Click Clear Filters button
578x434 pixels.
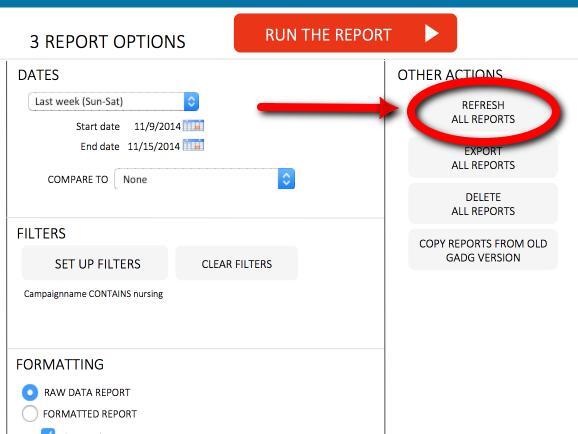click(x=237, y=263)
